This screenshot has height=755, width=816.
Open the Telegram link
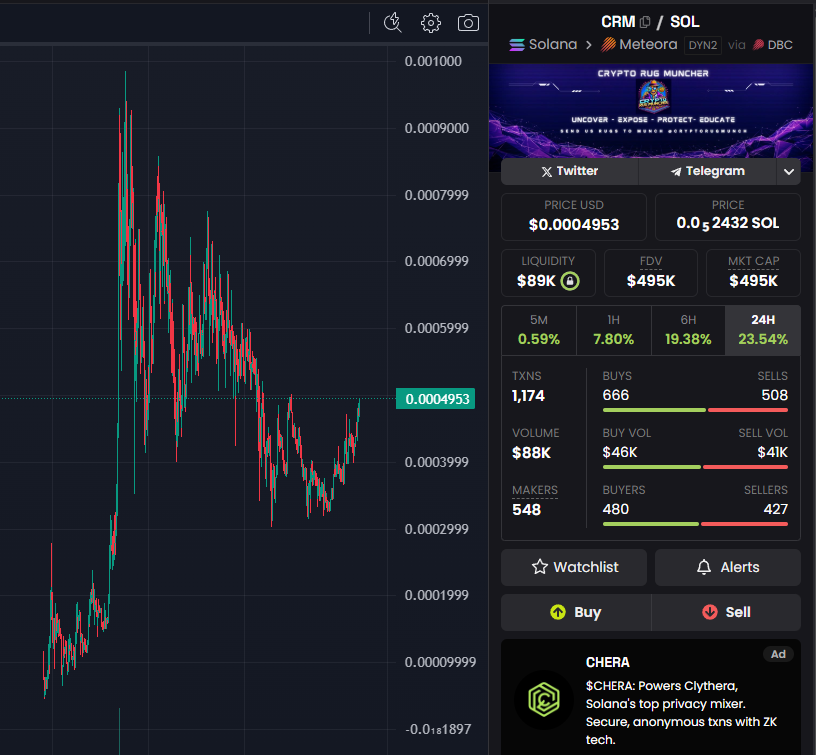707,172
